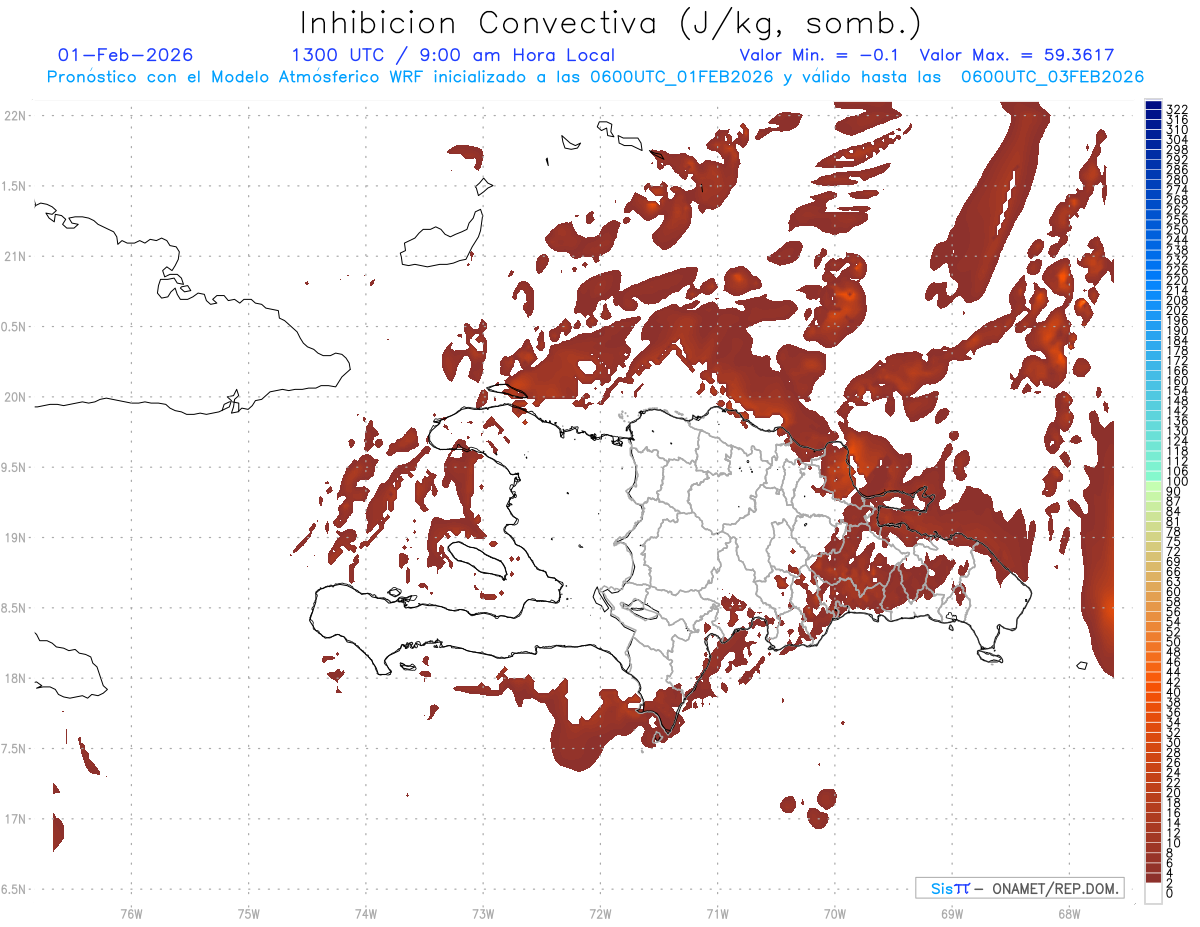1200x927 pixels.
Task: Click the colorbar label '30'
Action: 1174,742
